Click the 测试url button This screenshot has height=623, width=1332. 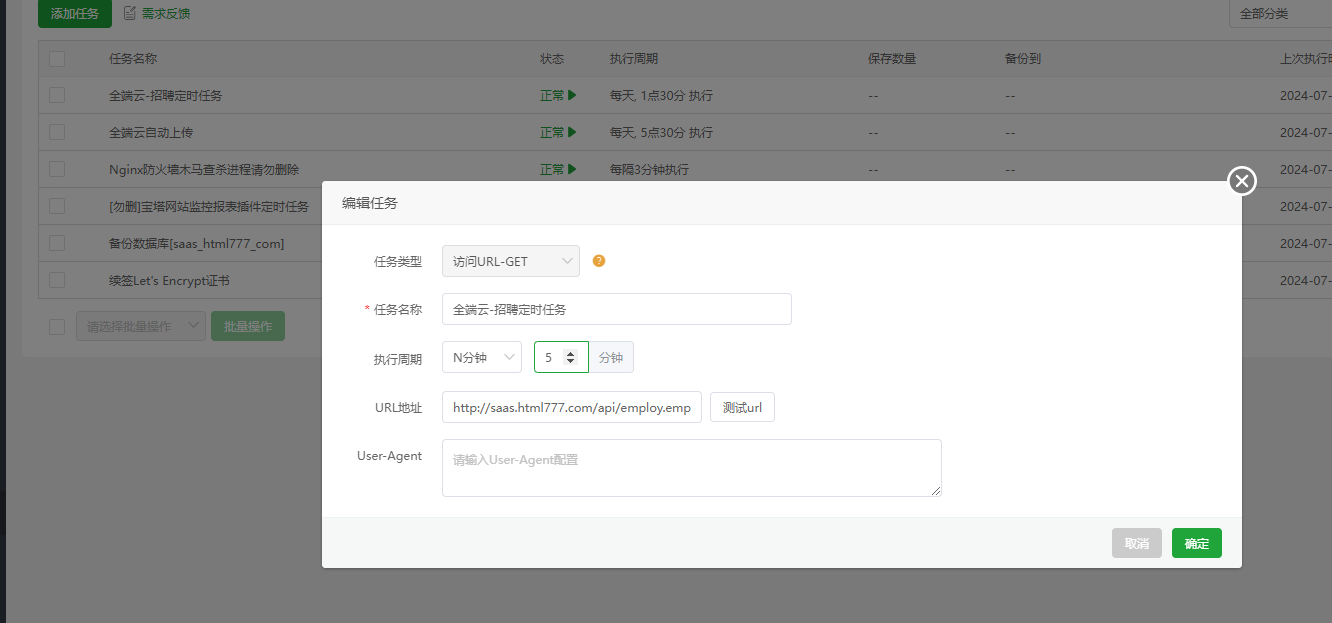[x=742, y=407]
